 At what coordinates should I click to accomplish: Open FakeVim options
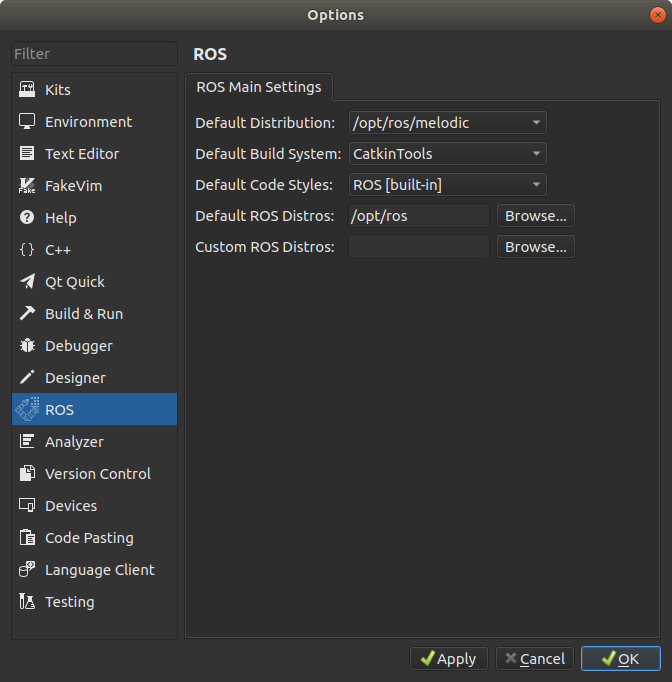pos(74,186)
